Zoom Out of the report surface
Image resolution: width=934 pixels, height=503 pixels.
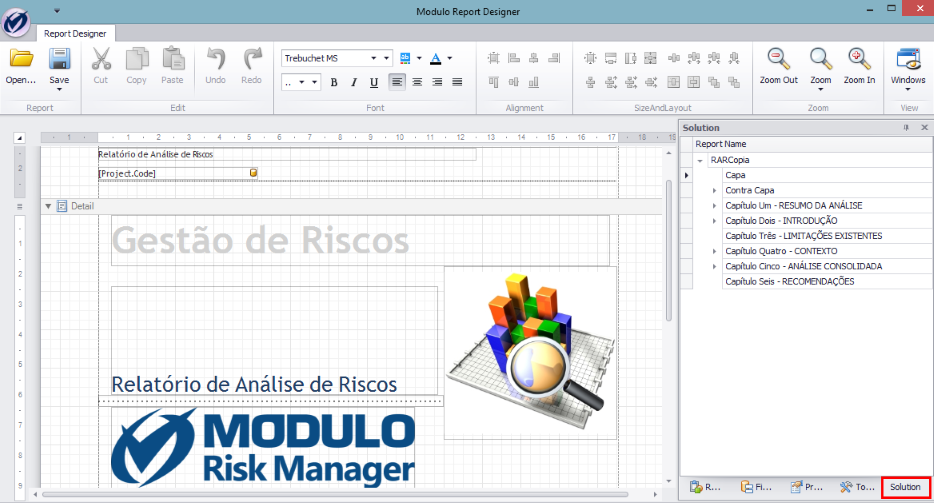(x=779, y=66)
